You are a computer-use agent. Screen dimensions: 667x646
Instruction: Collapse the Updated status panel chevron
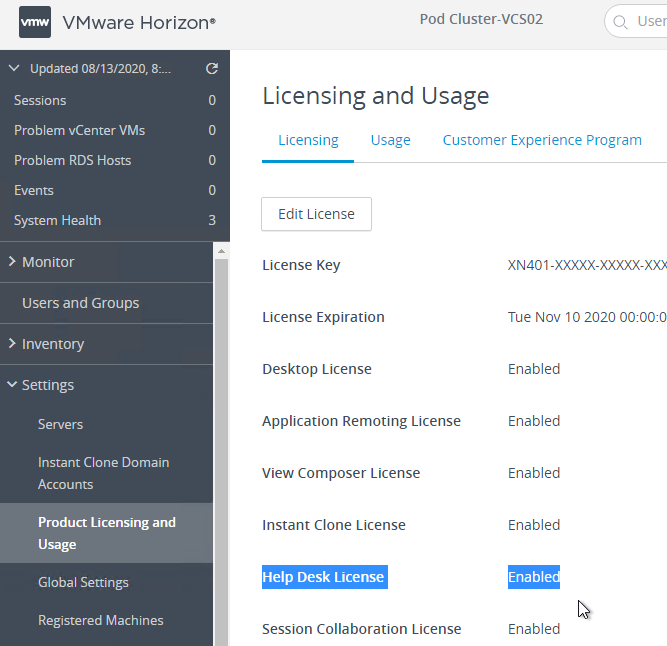[x=14, y=68]
